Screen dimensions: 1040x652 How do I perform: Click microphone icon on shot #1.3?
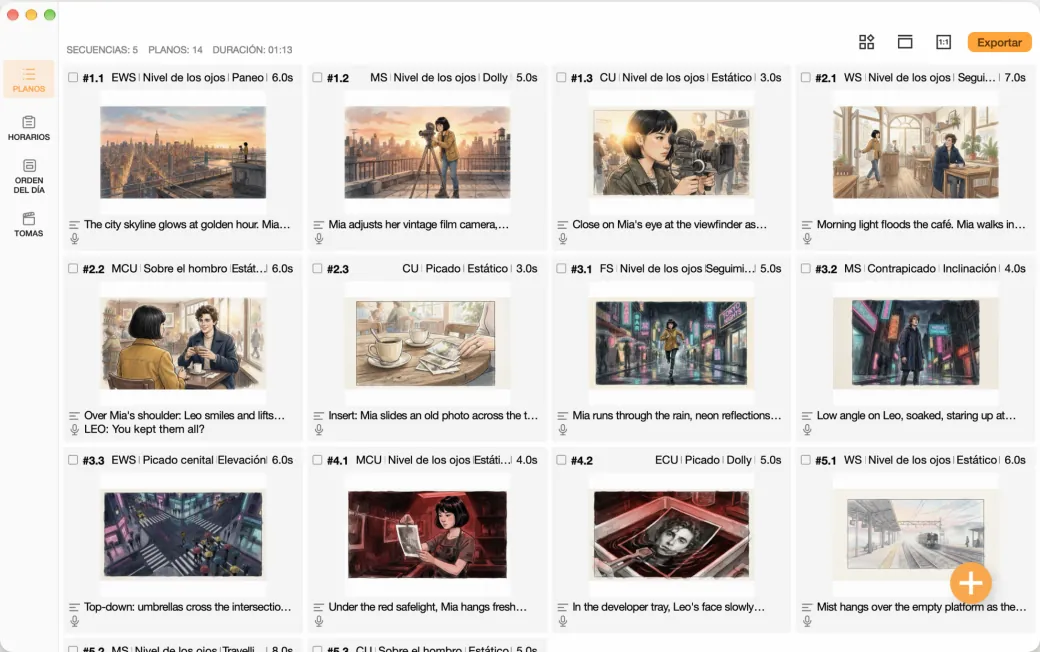tap(562, 238)
